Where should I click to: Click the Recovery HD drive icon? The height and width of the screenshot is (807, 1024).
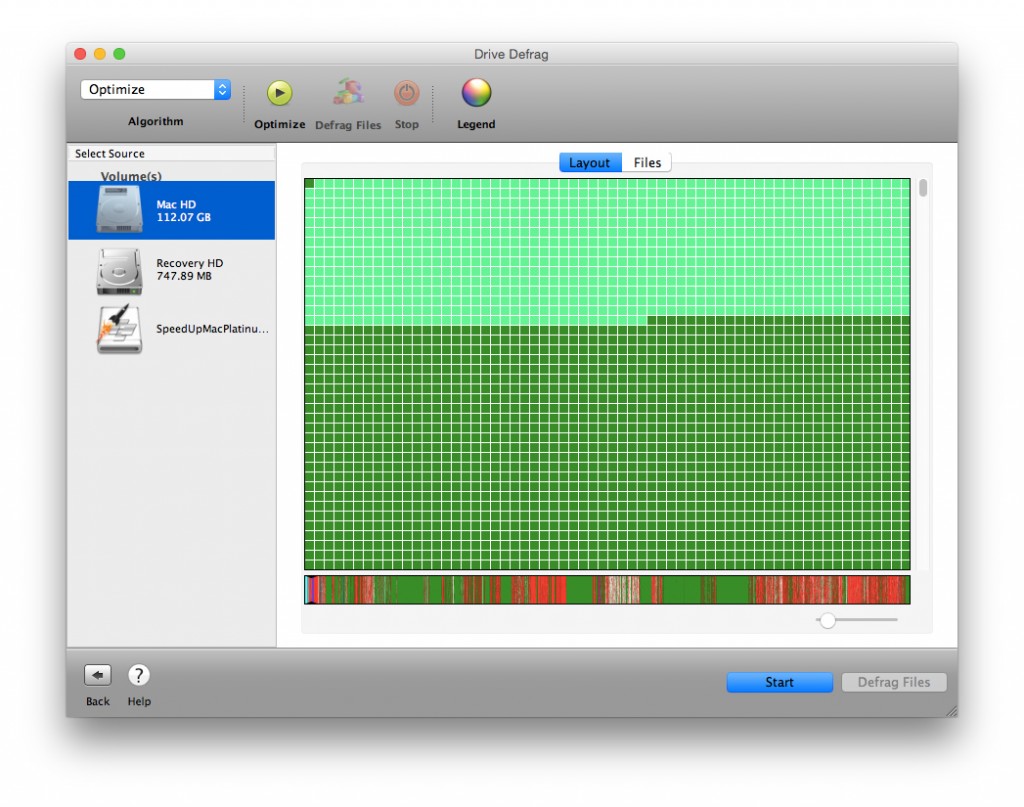click(119, 271)
